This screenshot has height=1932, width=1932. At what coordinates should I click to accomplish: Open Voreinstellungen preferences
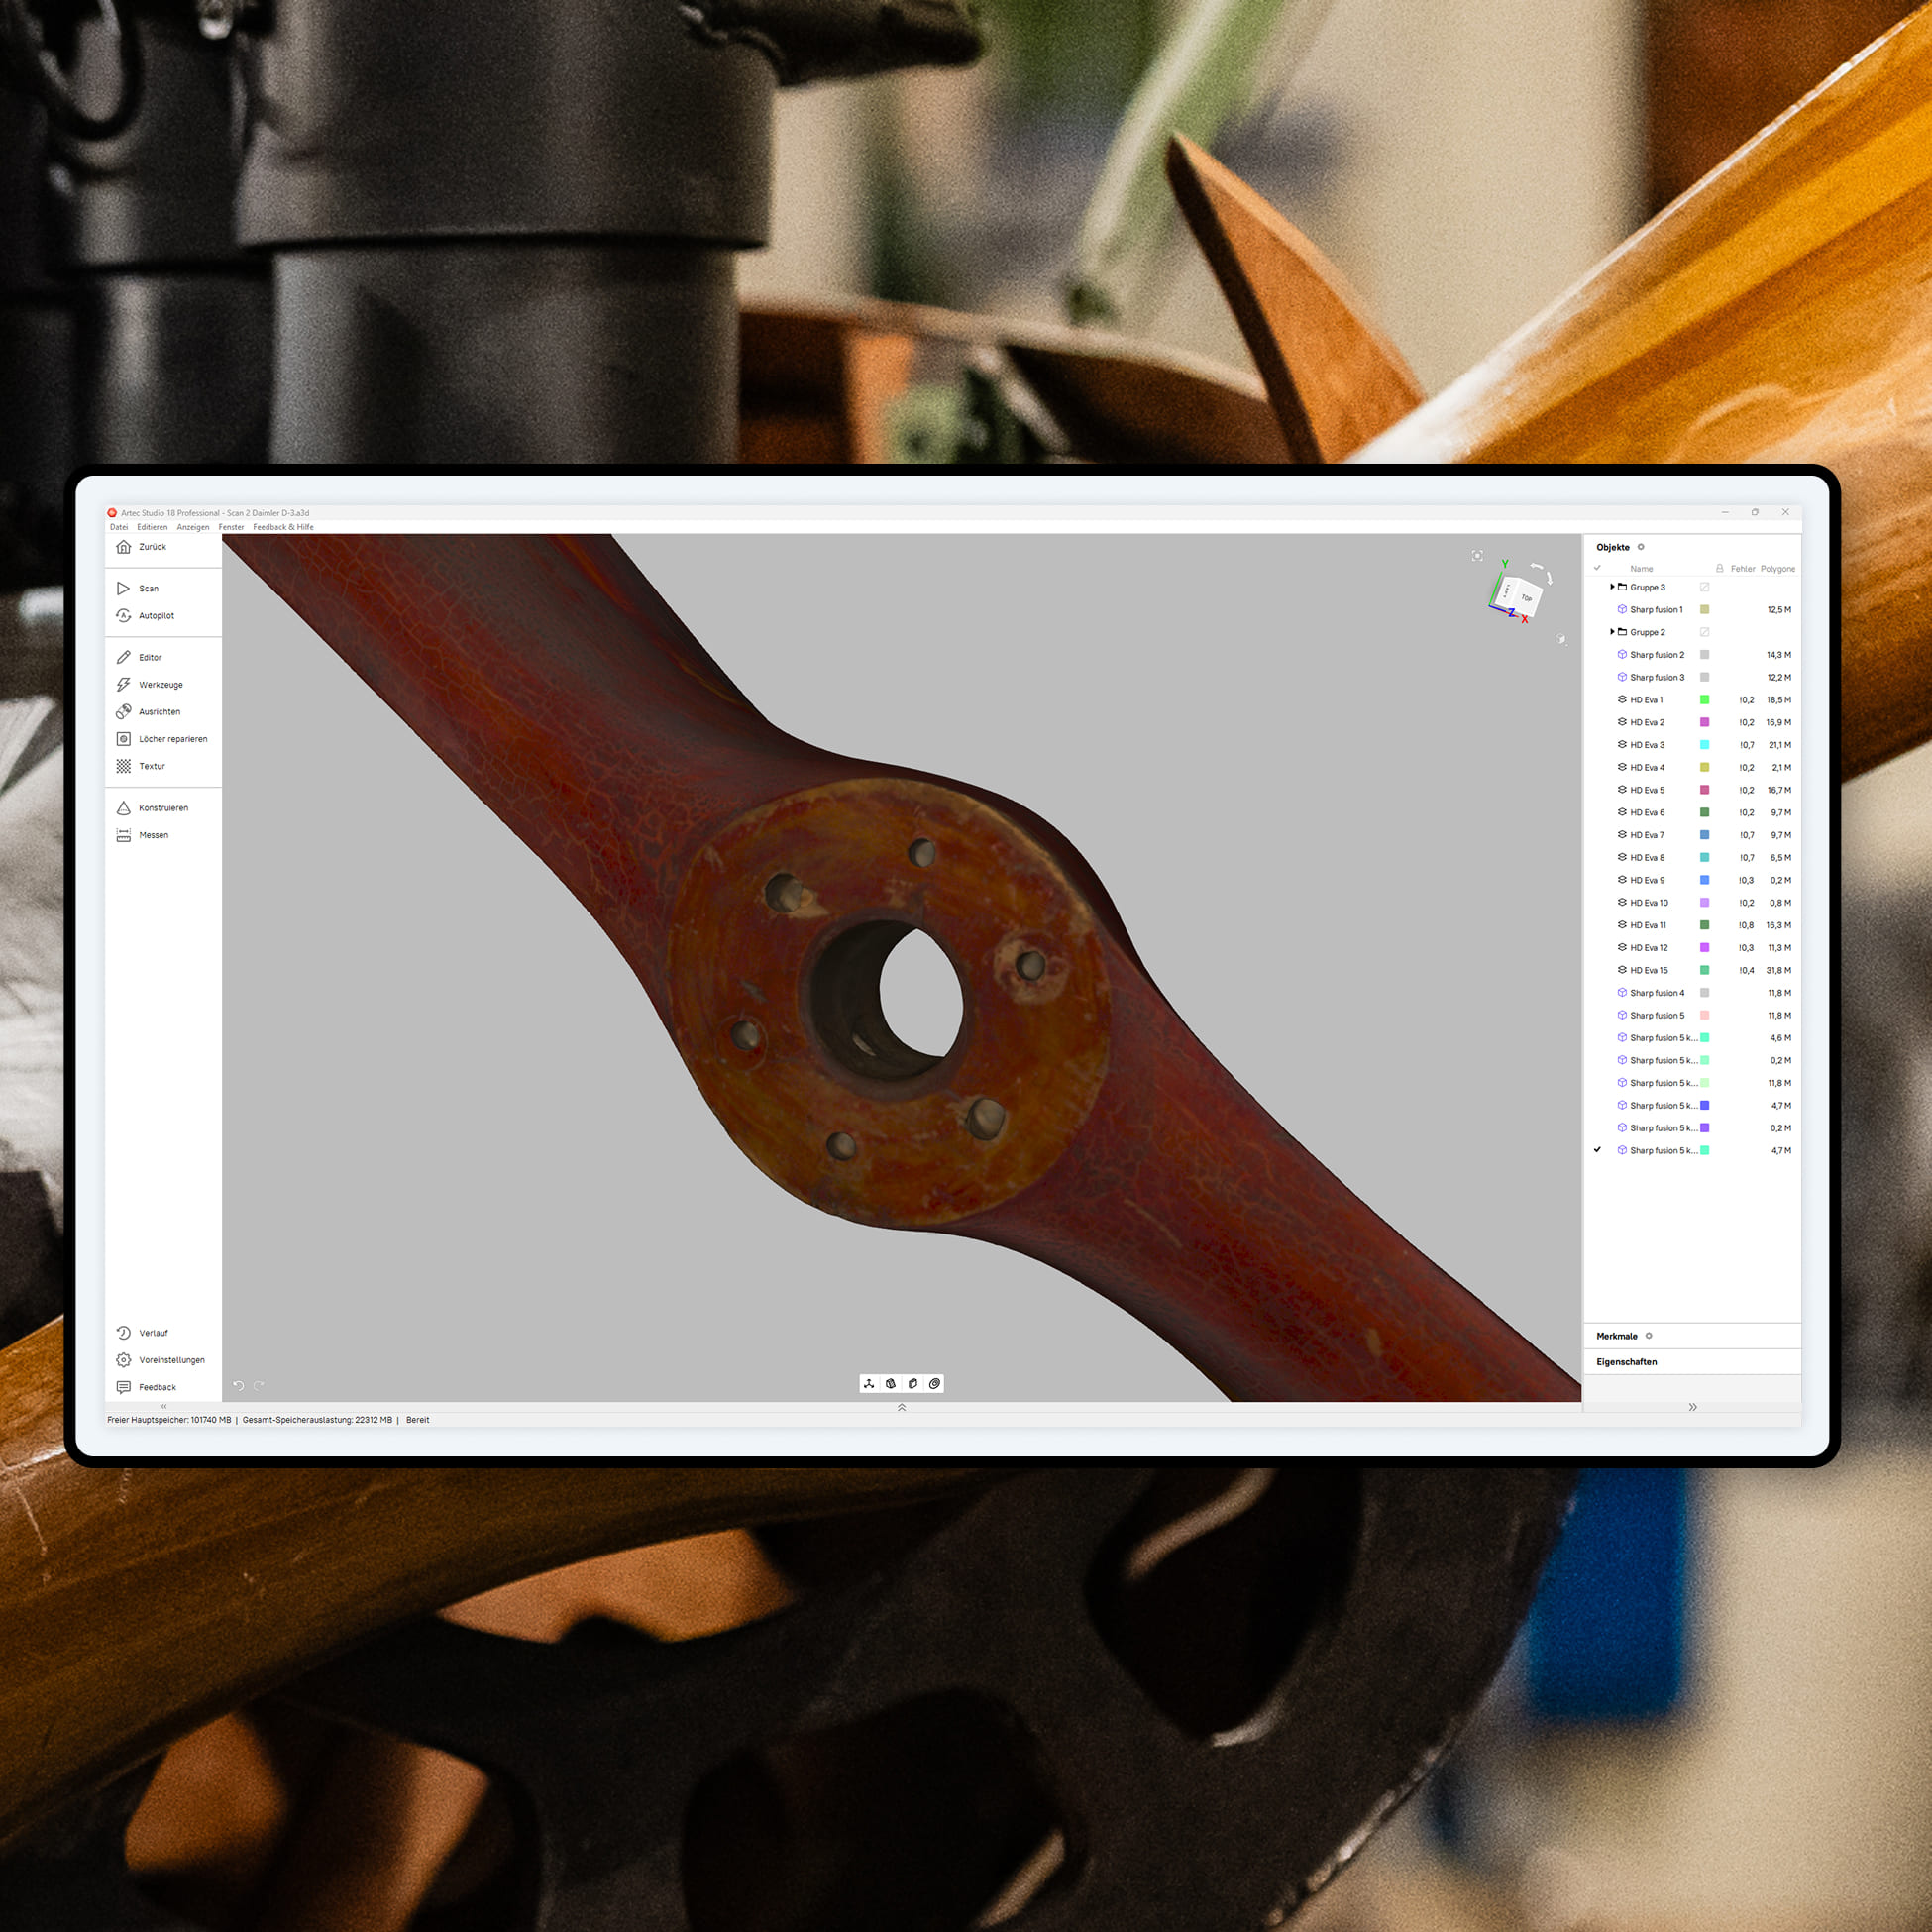tap(160, 1359)
